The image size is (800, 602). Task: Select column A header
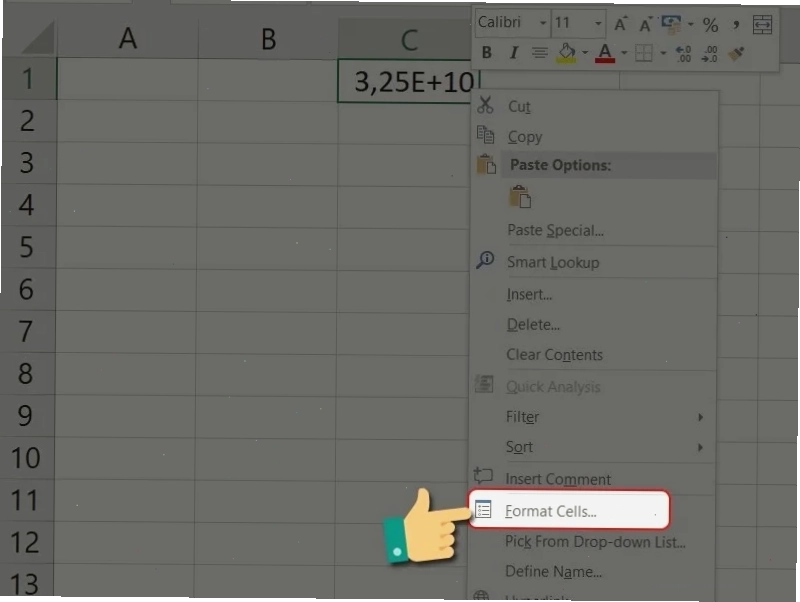click(128, 39)
